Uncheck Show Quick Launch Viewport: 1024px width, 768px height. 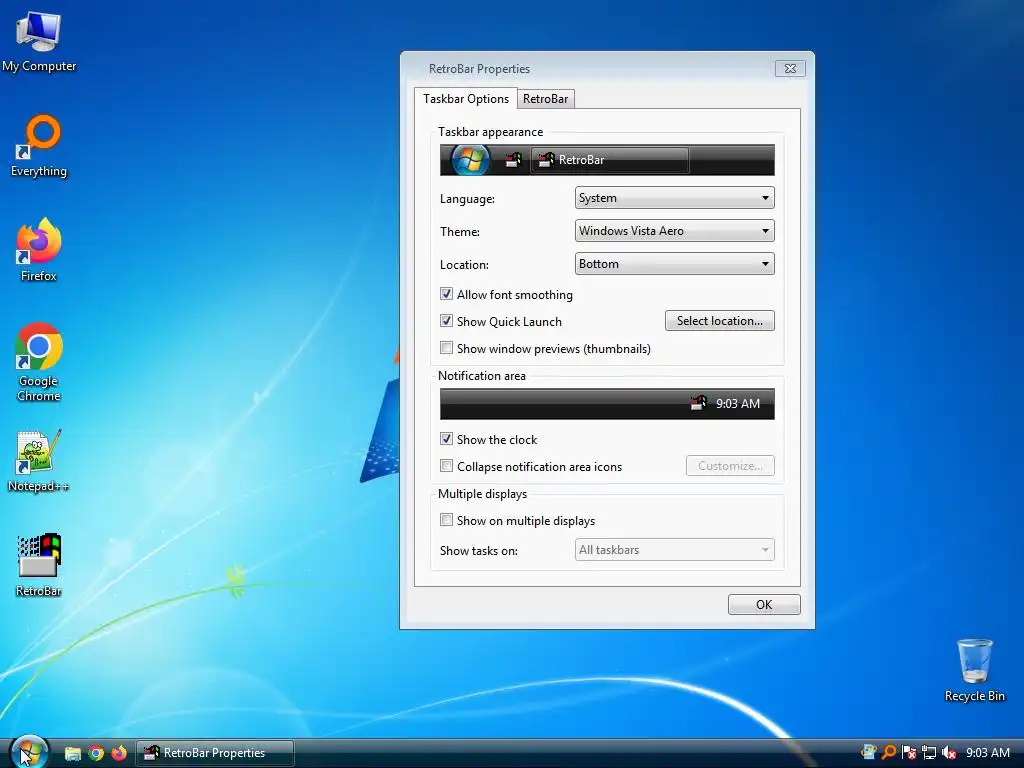point(446,321)
